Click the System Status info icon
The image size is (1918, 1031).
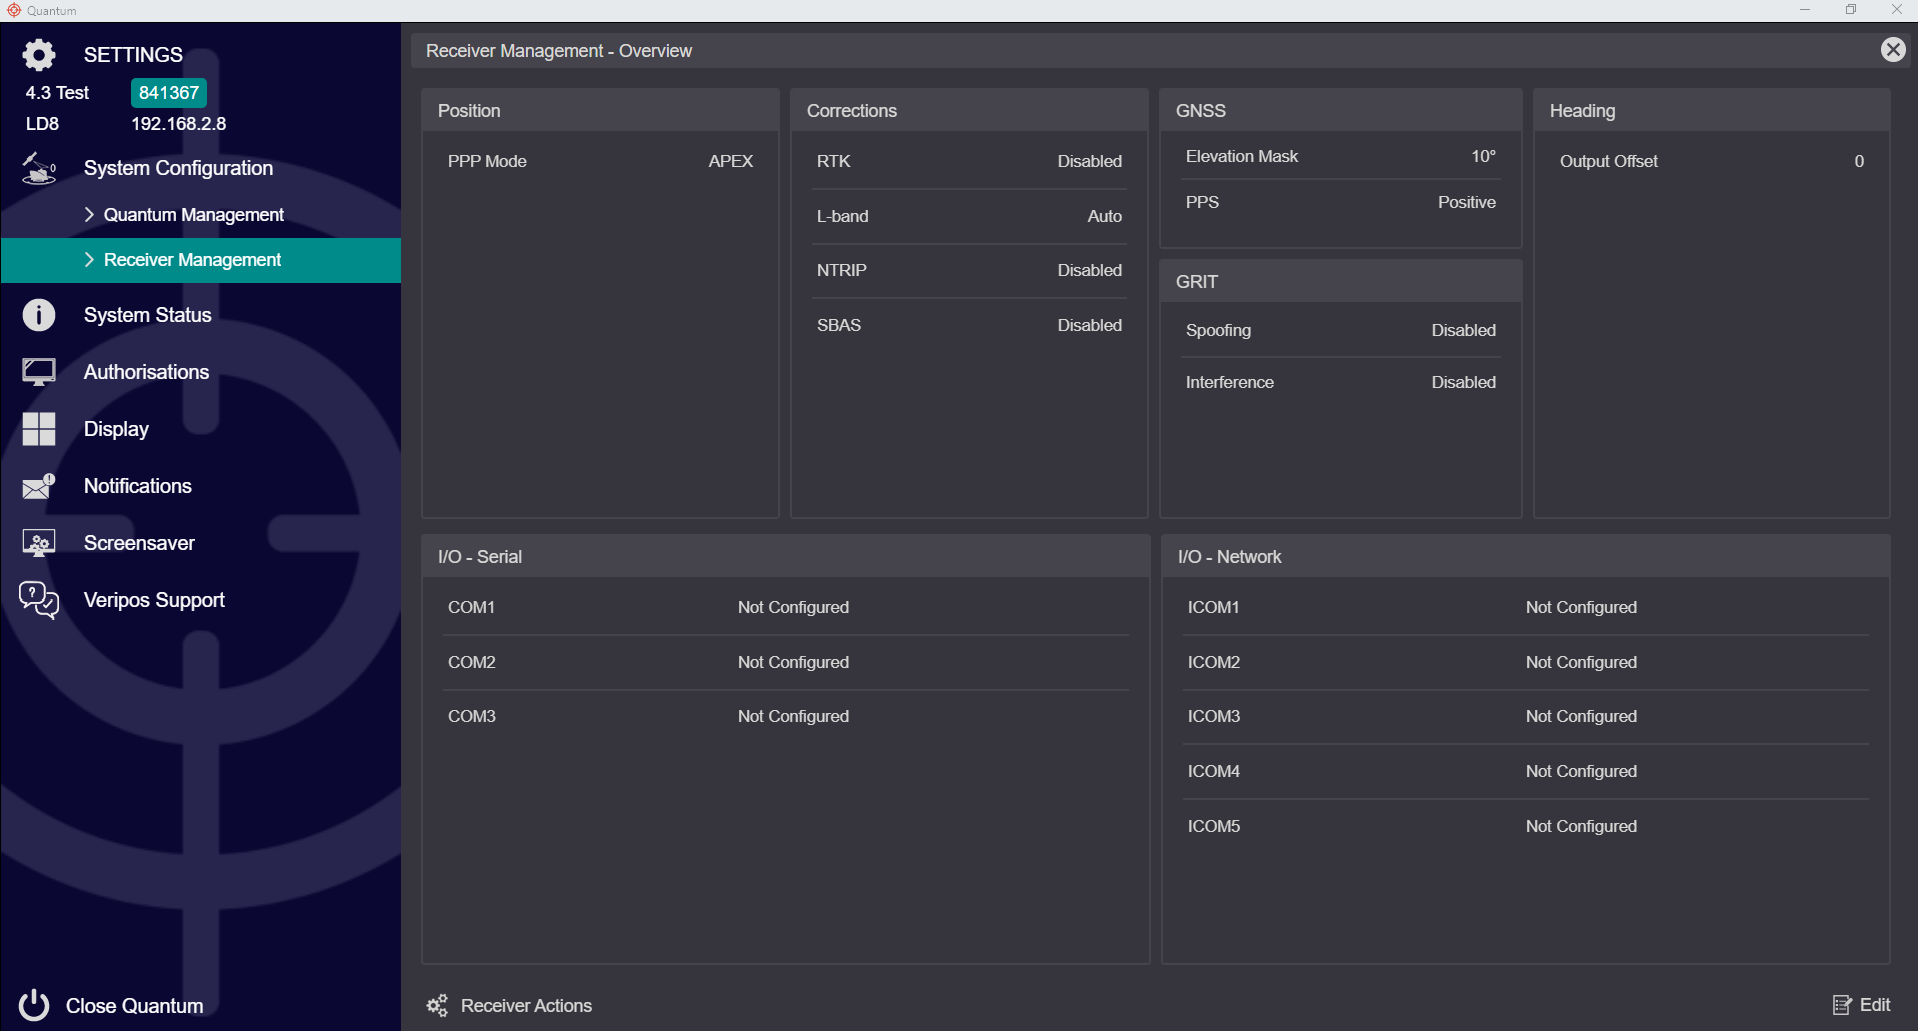pos(39,315)
